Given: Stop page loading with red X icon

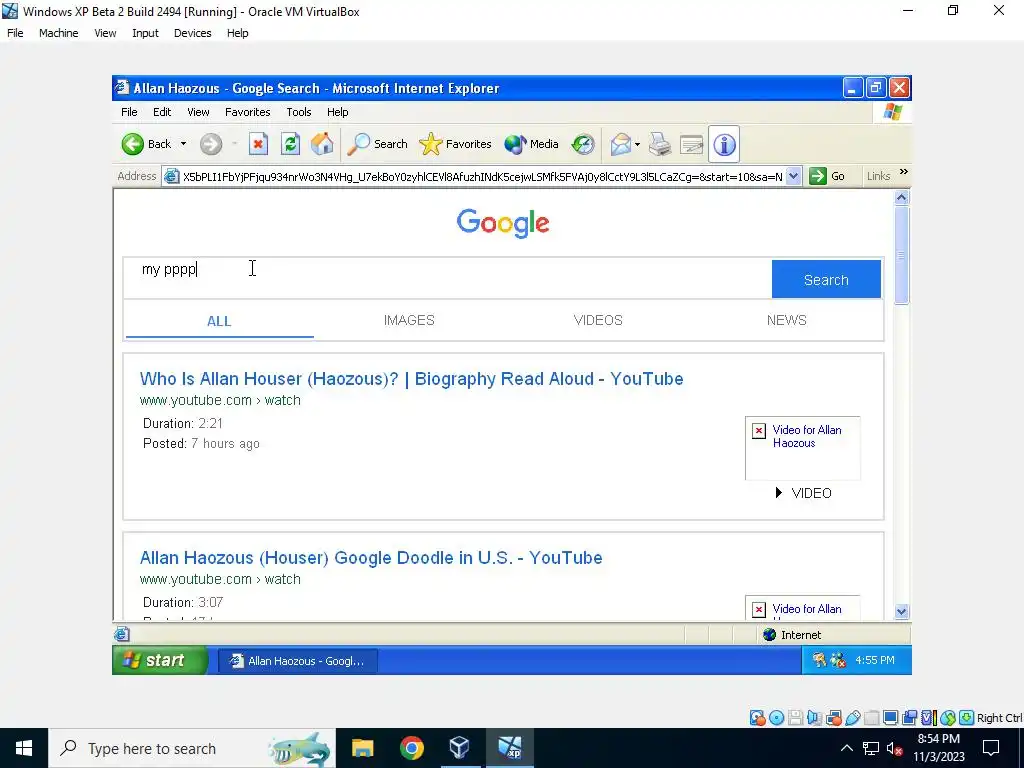Looking at the screenshot, I should 258,144.
